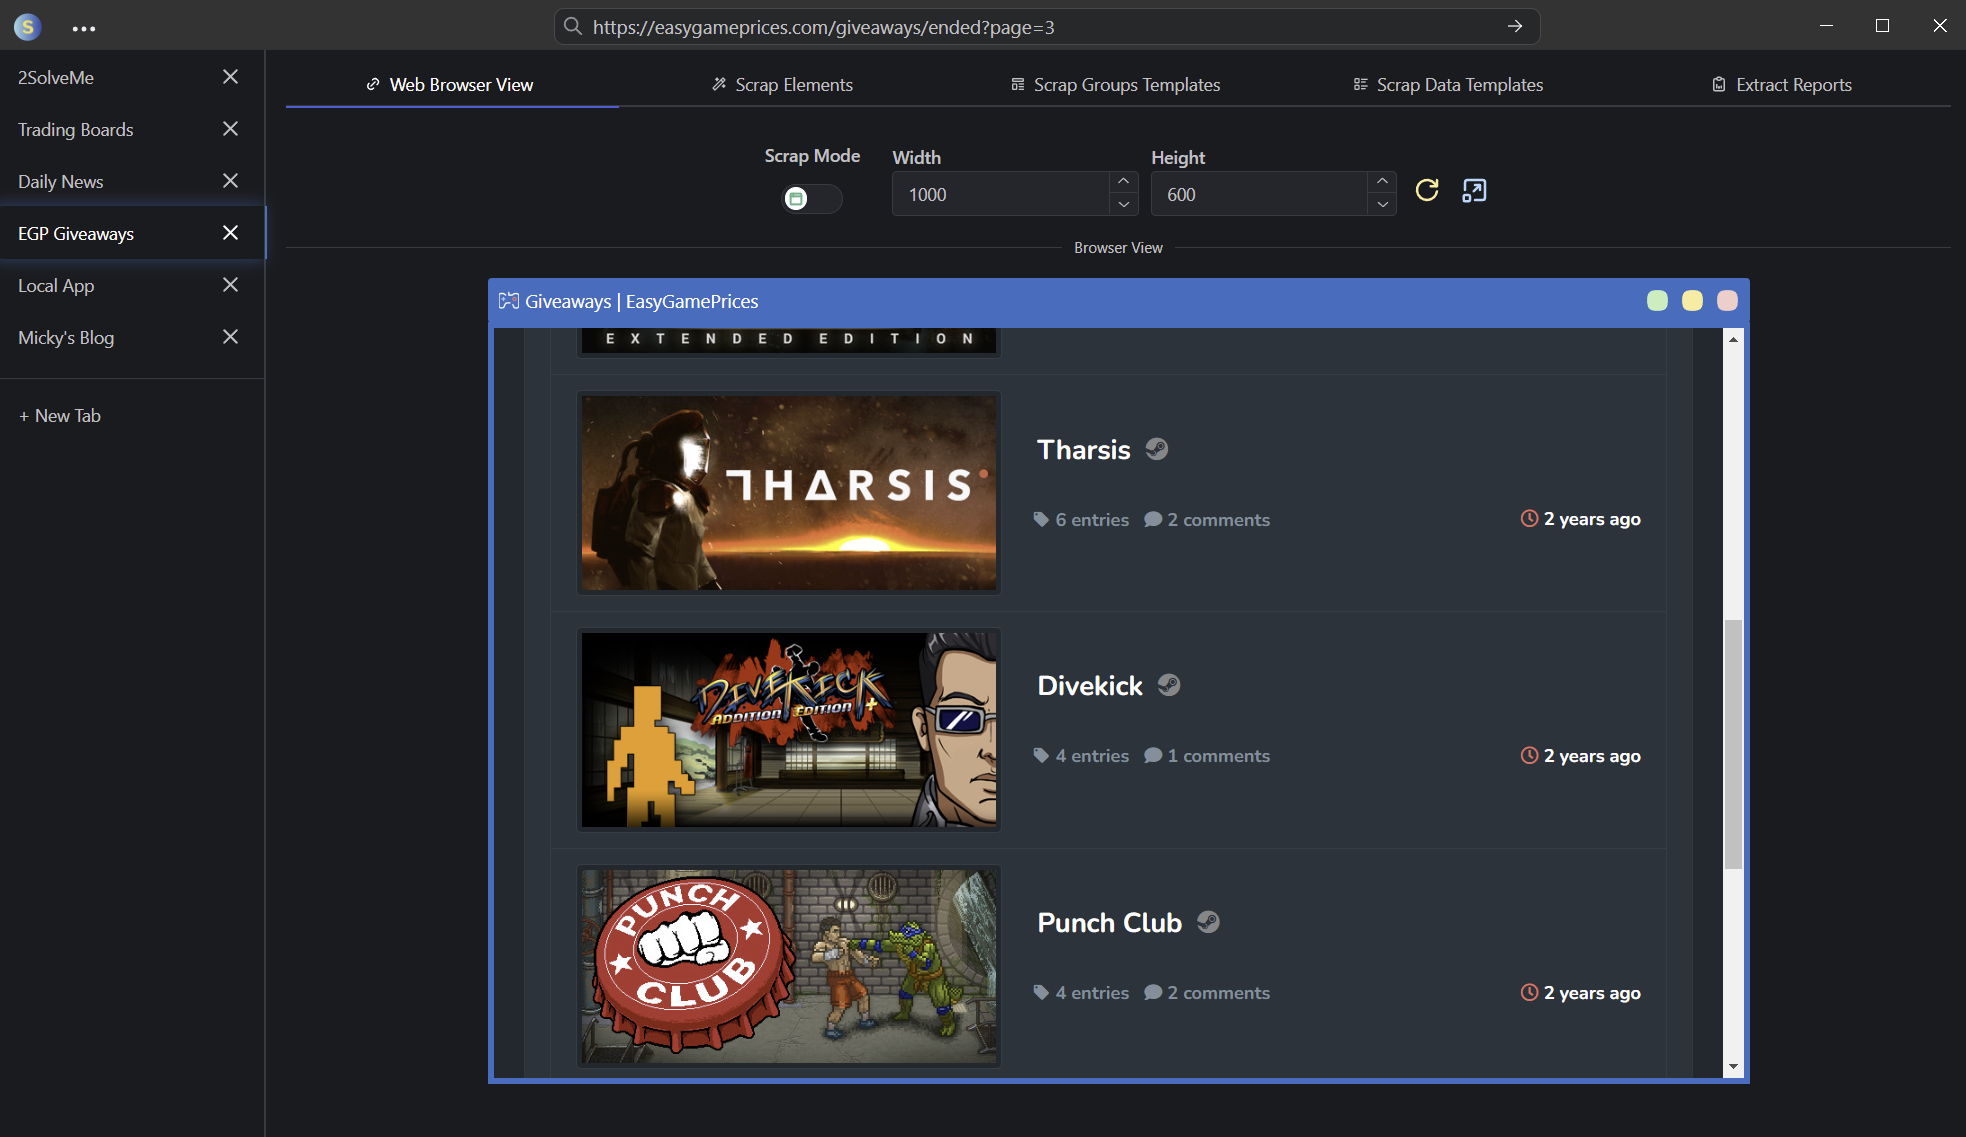The height and width of the screenshot is (1137, 1966).
Task: Click the search icon in address bar
Action: pos(573,27)
